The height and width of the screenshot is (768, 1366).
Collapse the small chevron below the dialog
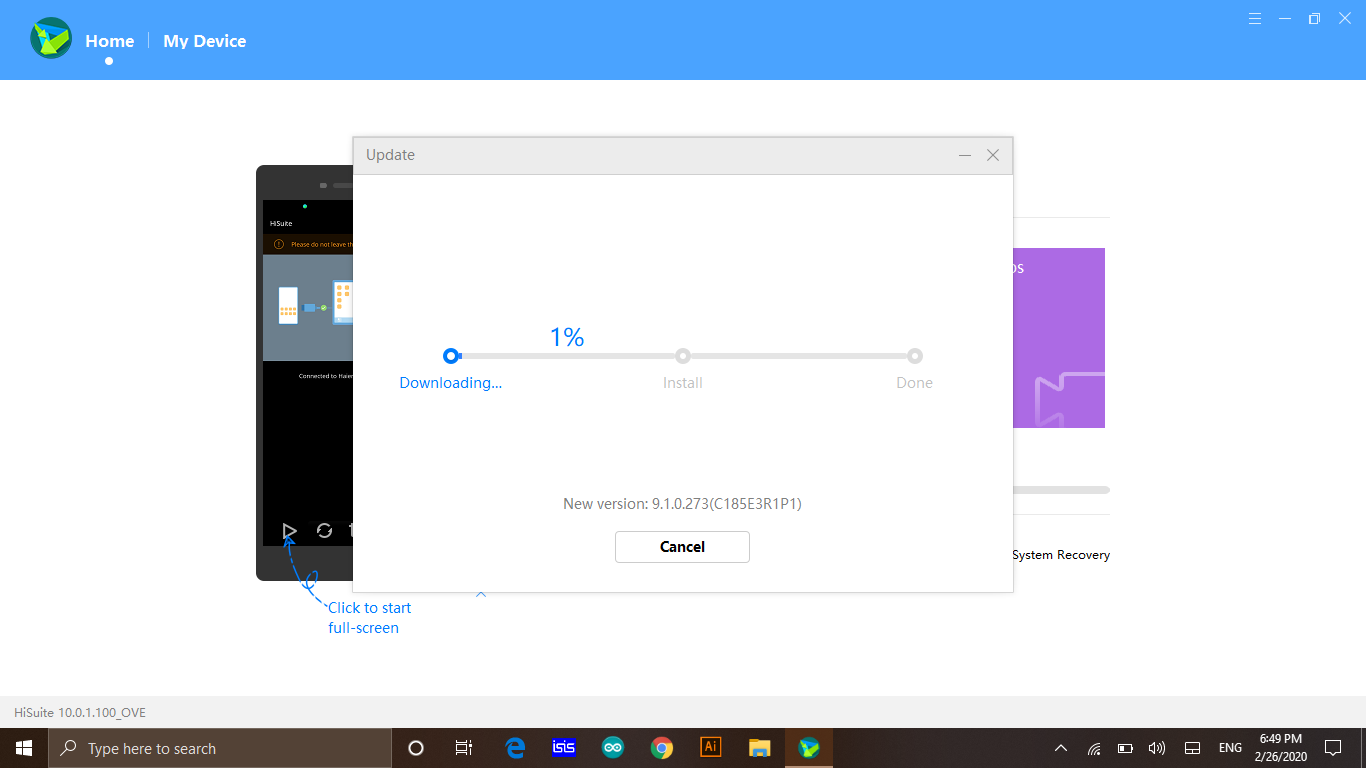[x=481, y=595]
